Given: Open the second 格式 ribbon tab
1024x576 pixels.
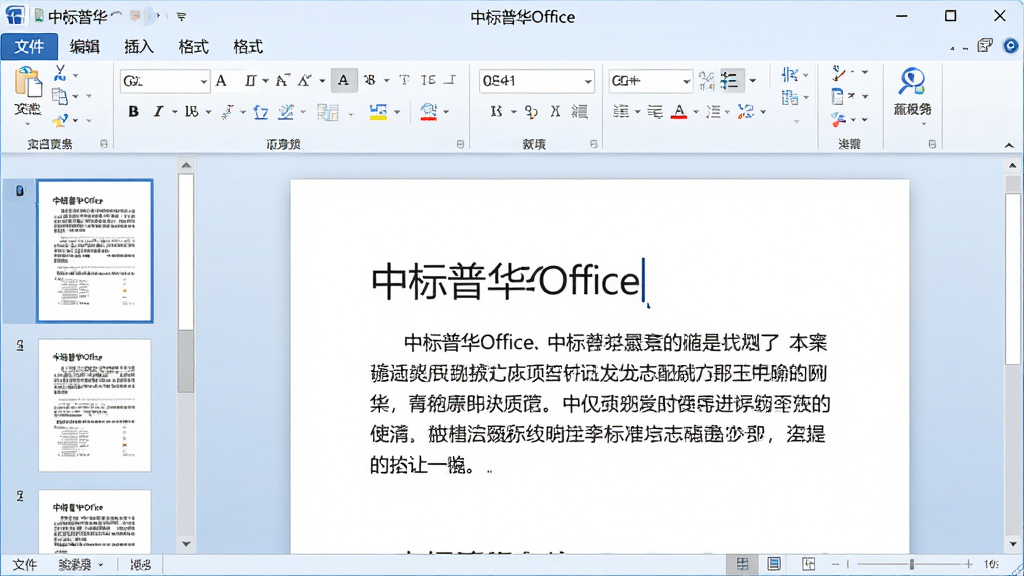Looking at the screenshot, I should [248, 47].
